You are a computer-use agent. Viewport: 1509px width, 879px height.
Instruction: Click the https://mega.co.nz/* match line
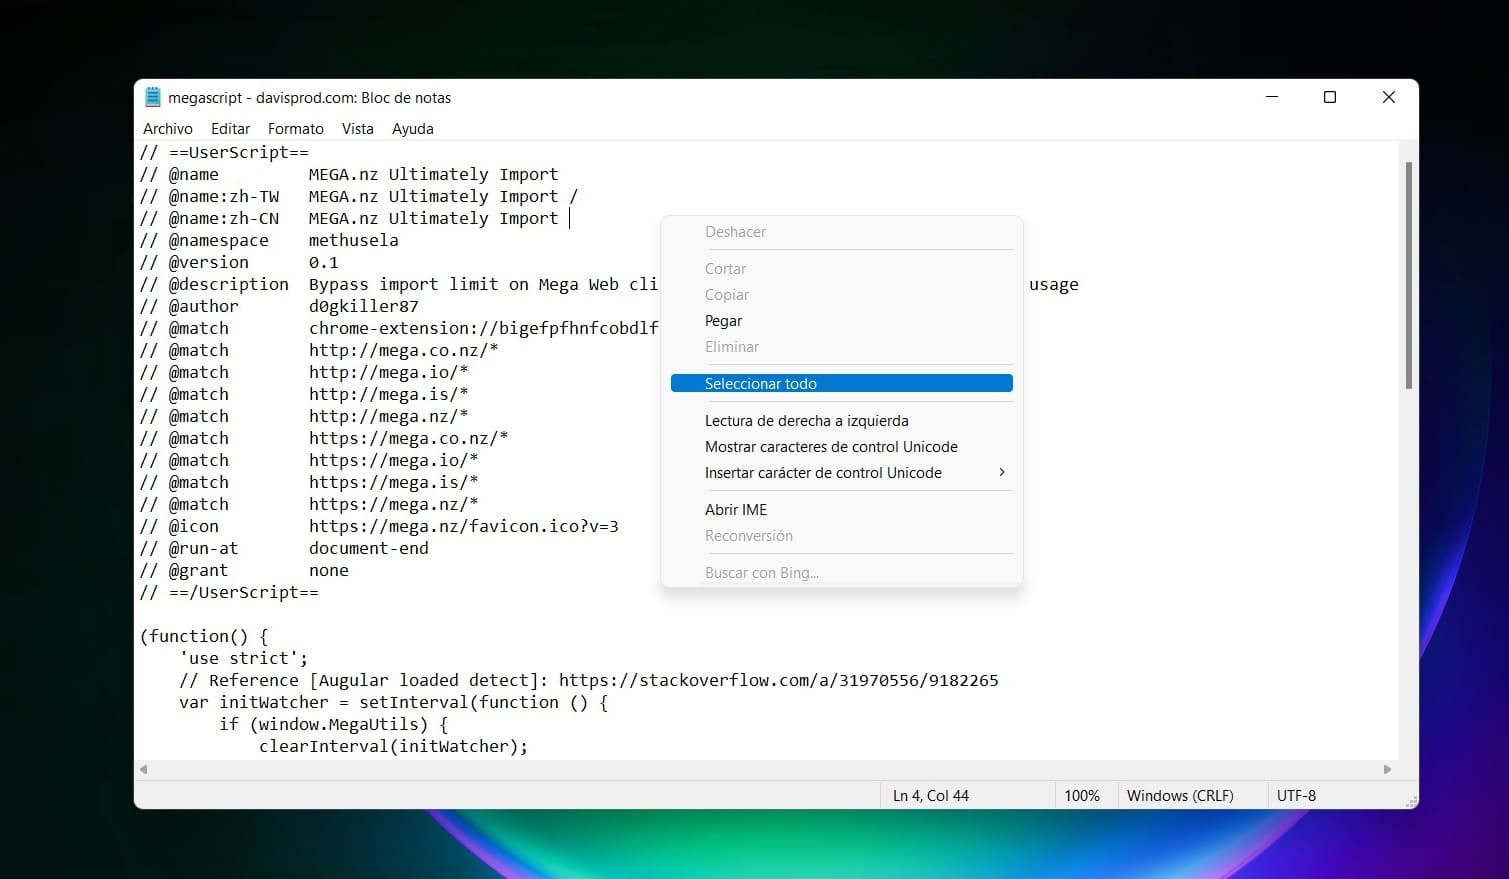pos(324,439)
